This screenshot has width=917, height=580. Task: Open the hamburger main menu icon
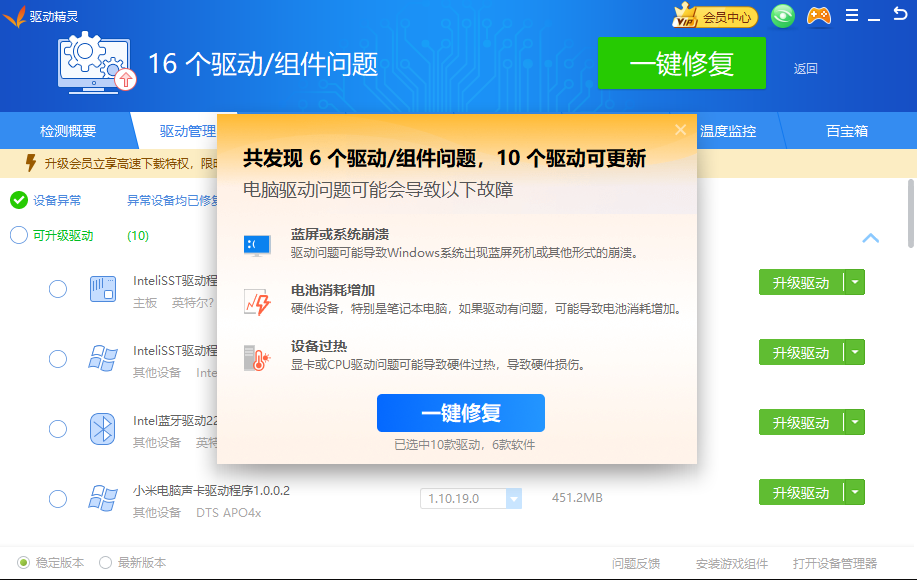[x=852, y=15]
